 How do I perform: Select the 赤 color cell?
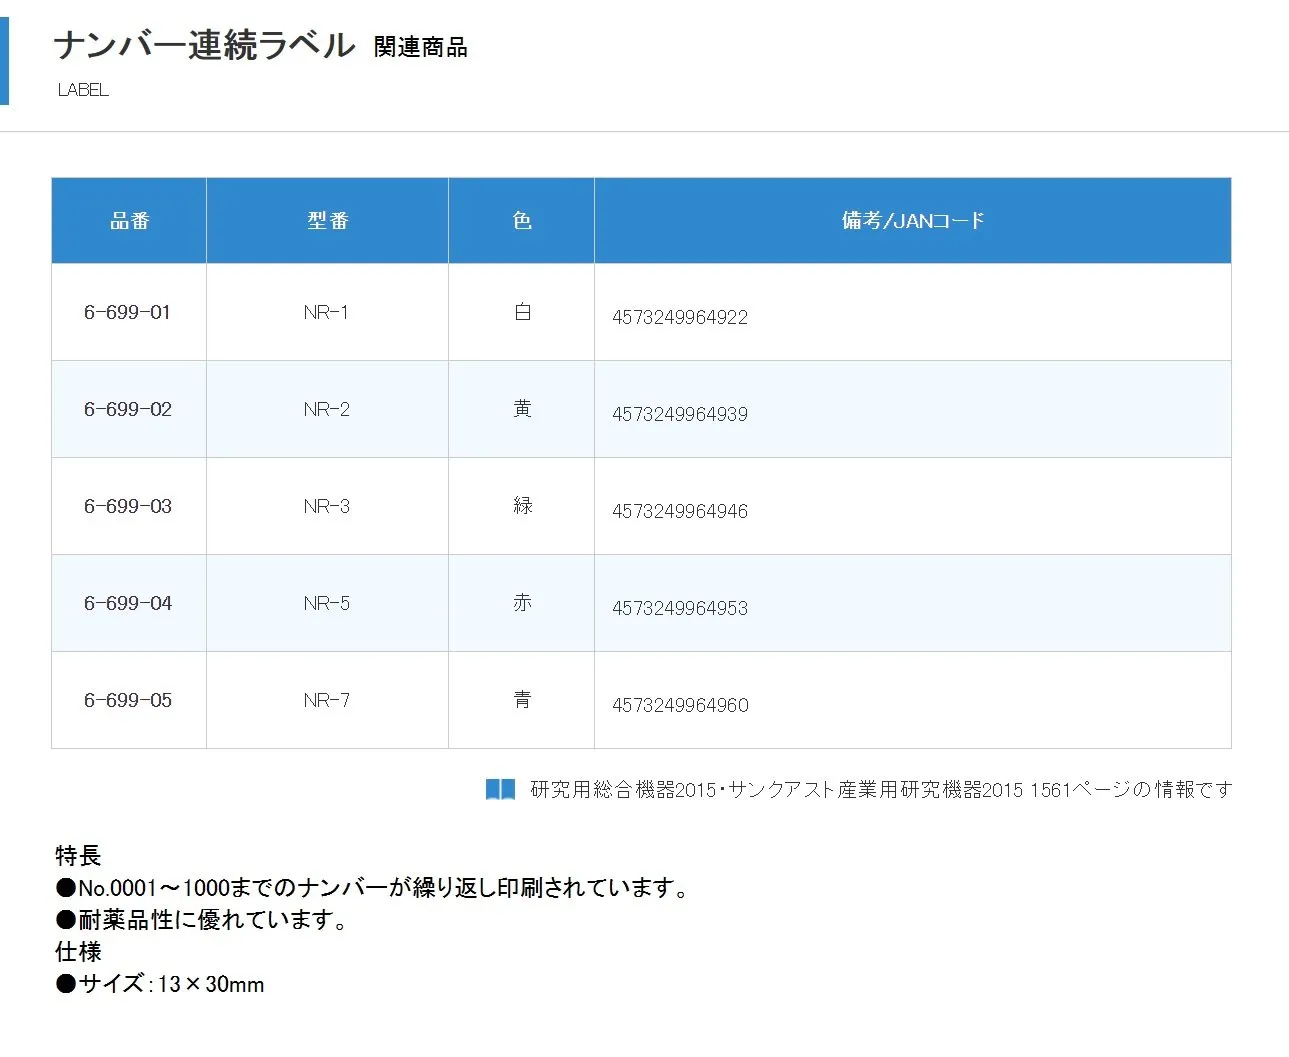tap(522, 603)
